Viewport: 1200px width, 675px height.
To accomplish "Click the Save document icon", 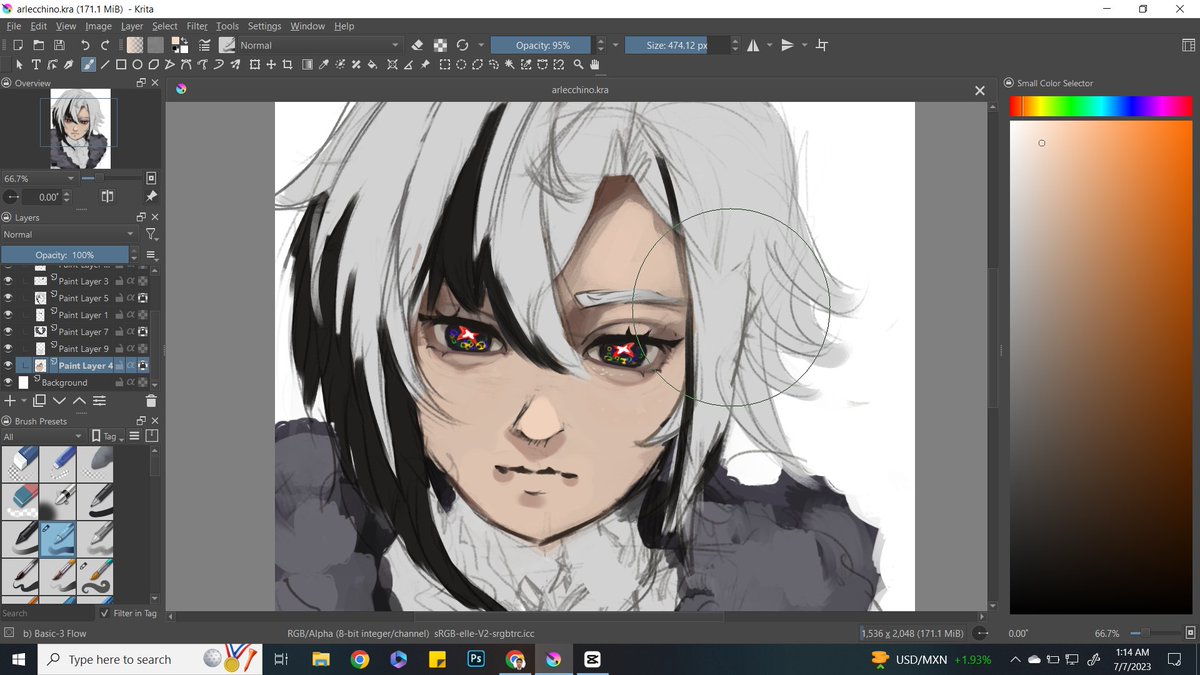I will tap(59, 45).
